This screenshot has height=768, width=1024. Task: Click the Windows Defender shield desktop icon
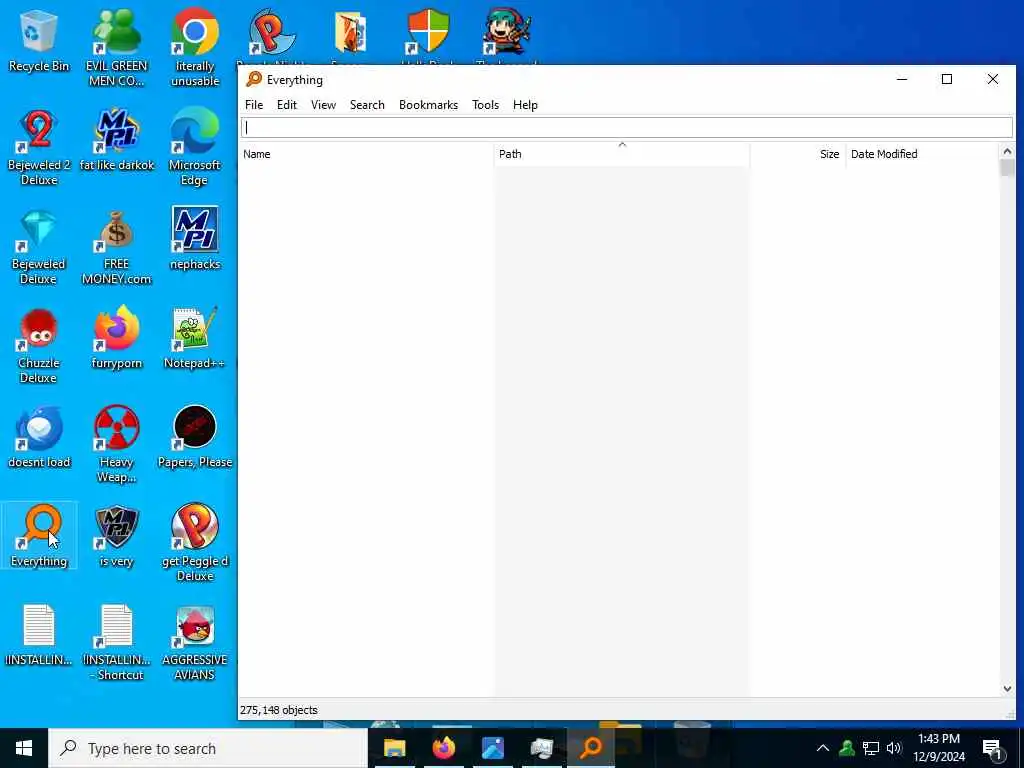(428, 31)
